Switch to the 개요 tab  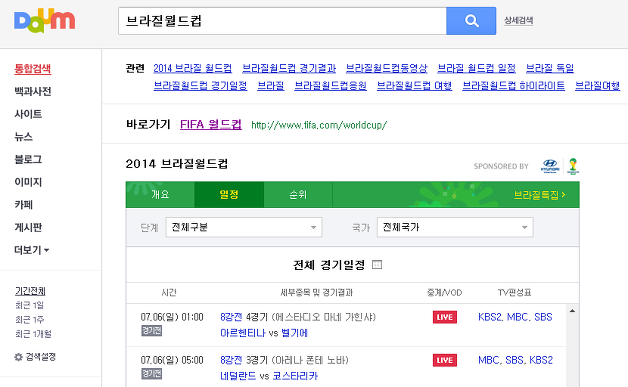click(160, 195)
